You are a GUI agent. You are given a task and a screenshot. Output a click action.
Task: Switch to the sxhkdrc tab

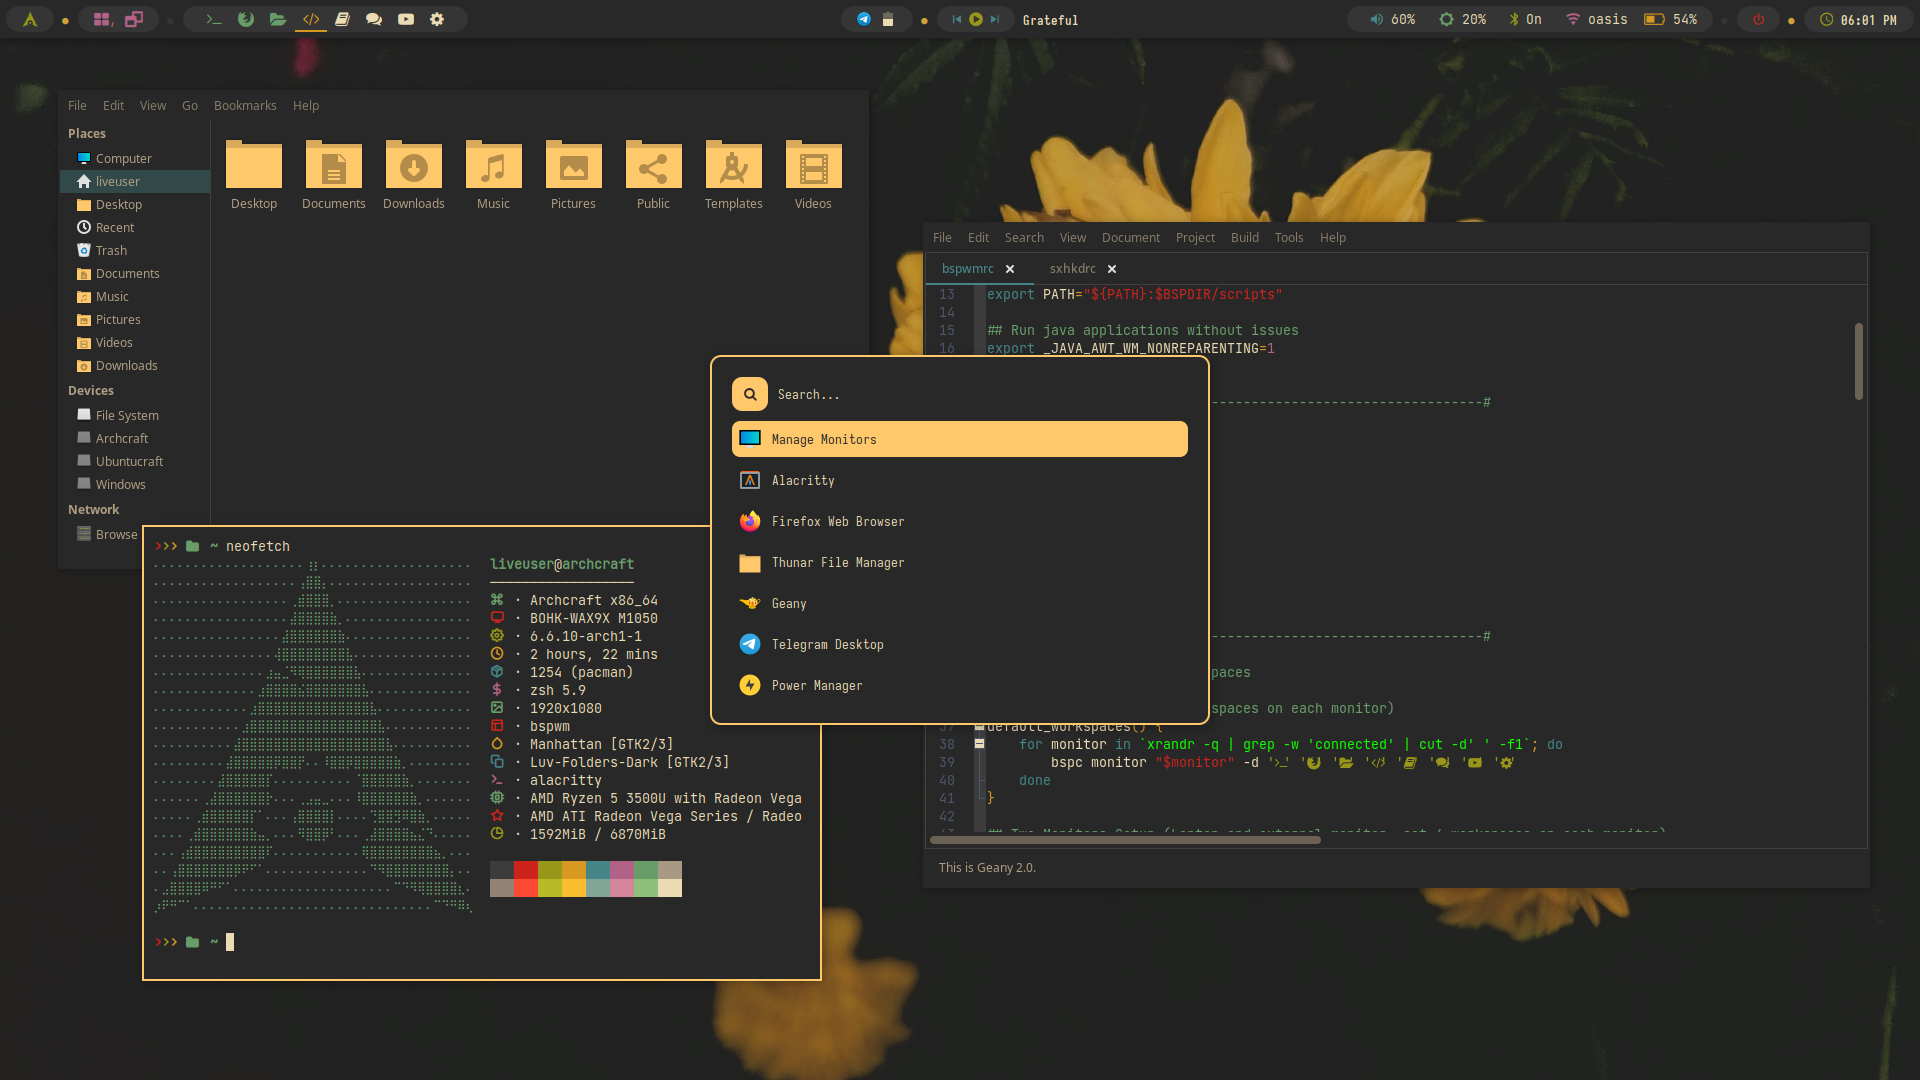pos(1072,268)
